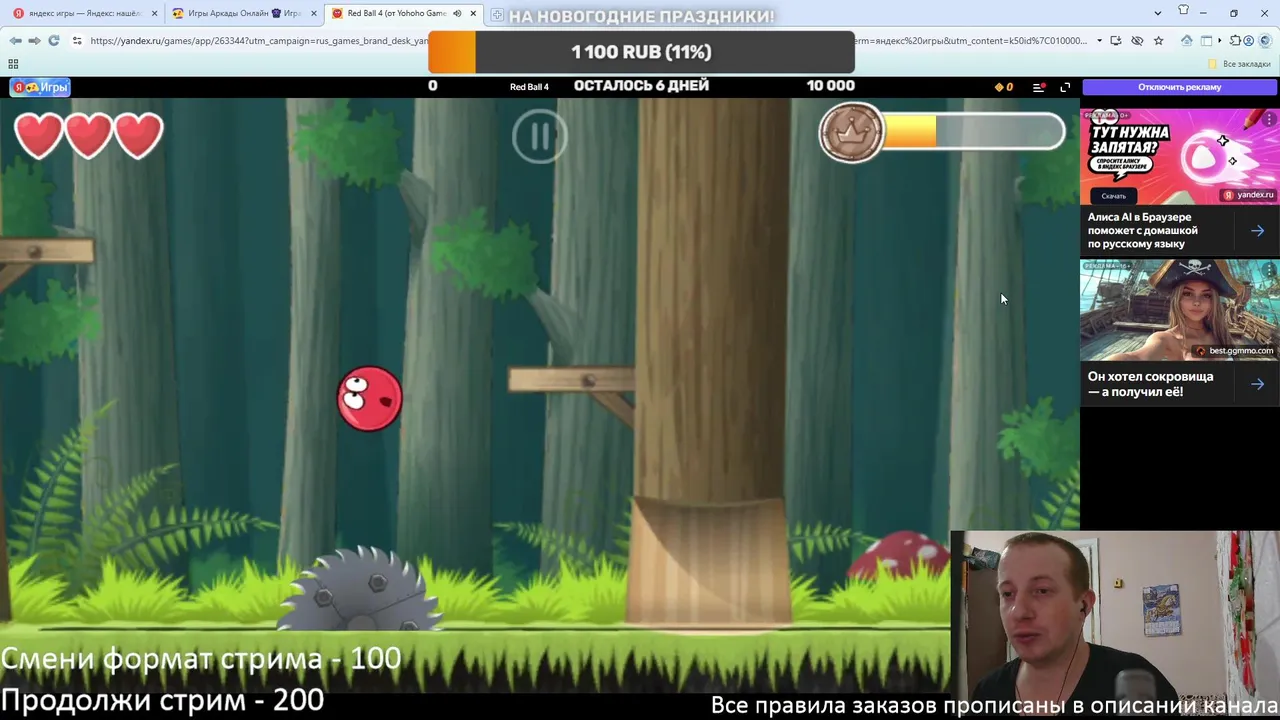Screen dimensions: 1280x720
Task: Open a new browser tab
Action: pos(497,14)
